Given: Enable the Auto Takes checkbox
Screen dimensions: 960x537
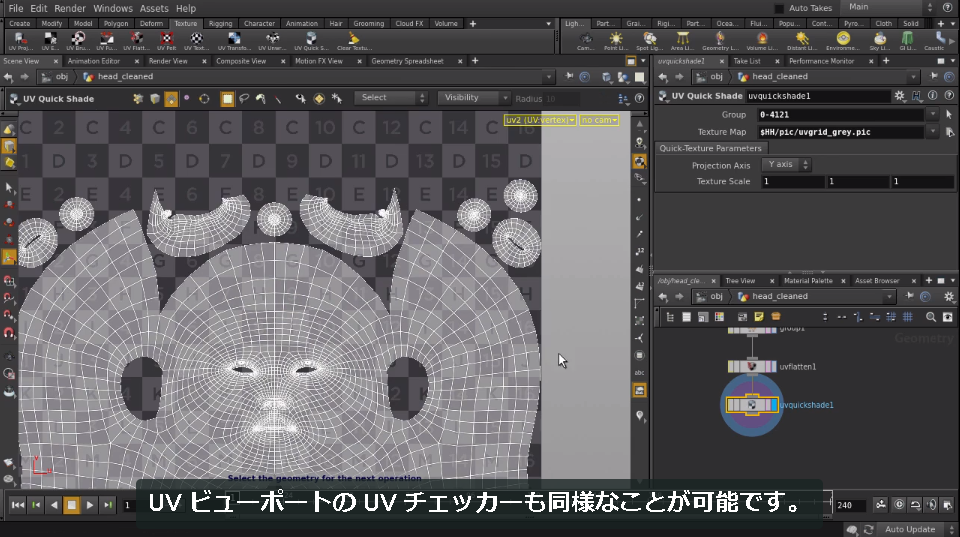Looking at the screenshot, I should tap(779, 9).
